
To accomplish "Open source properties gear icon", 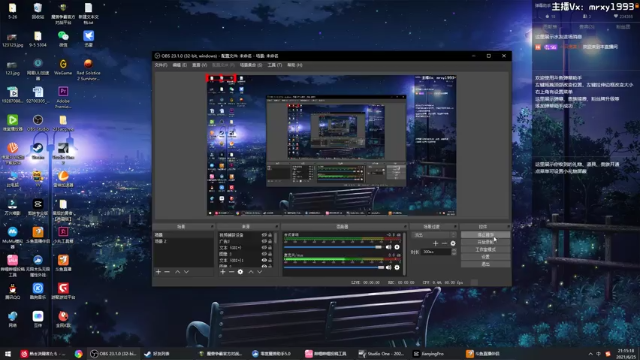I will (x=240, y=272).
